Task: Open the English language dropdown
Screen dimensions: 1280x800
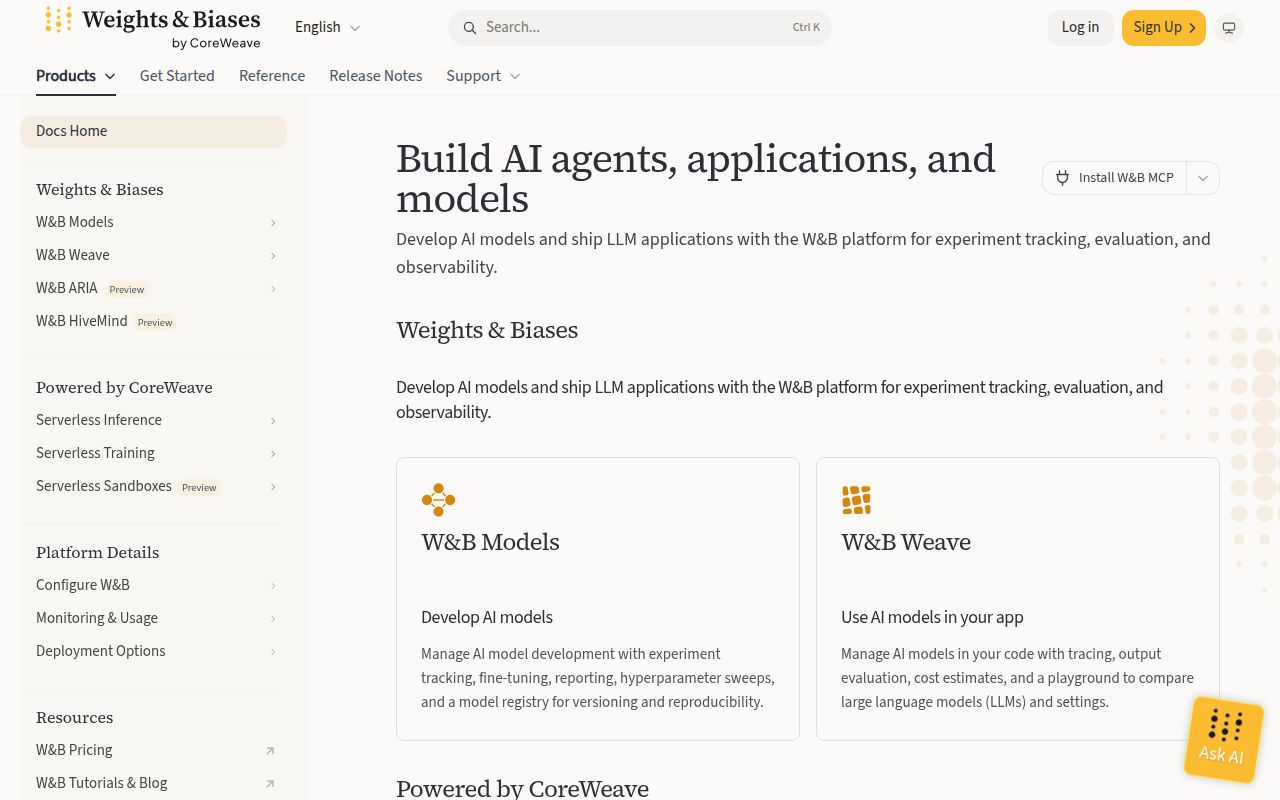Action: [327, 28]
